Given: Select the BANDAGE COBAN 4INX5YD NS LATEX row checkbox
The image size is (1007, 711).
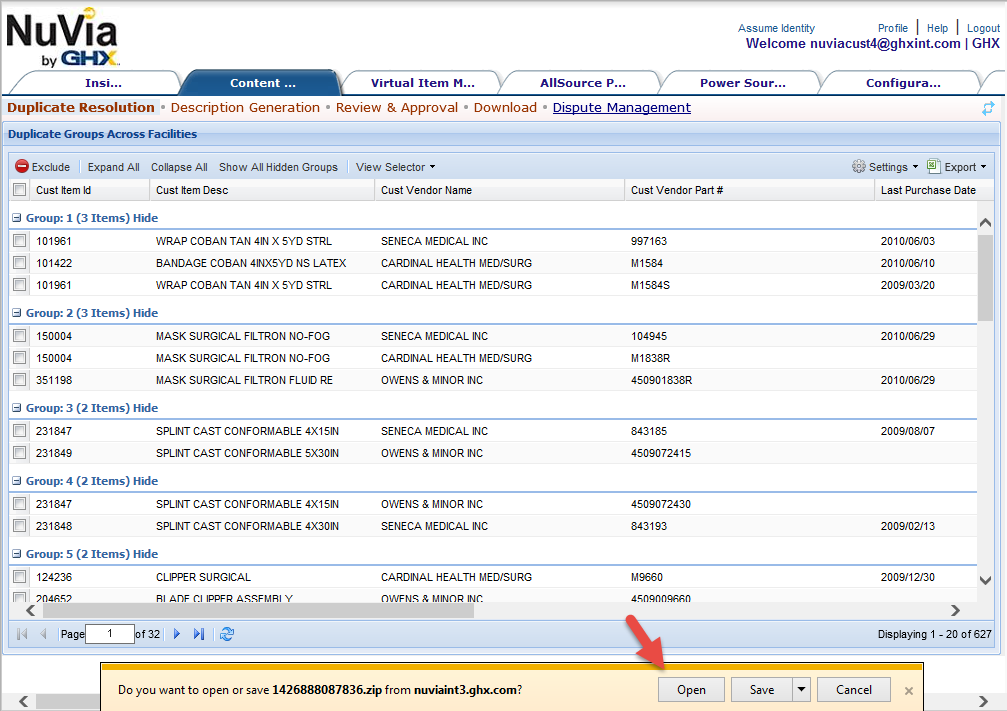Looking at the screenshot, I should click(20, 263).
